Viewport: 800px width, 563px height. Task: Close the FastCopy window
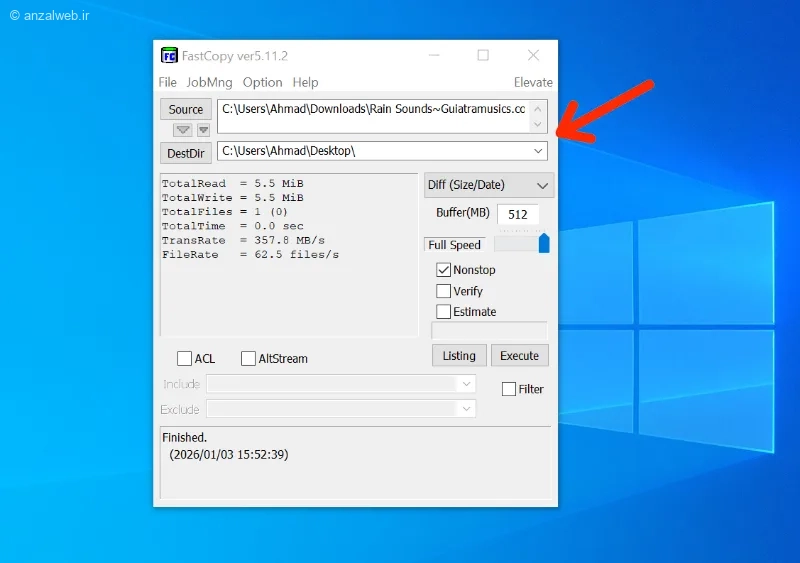[x=533, y=55]
